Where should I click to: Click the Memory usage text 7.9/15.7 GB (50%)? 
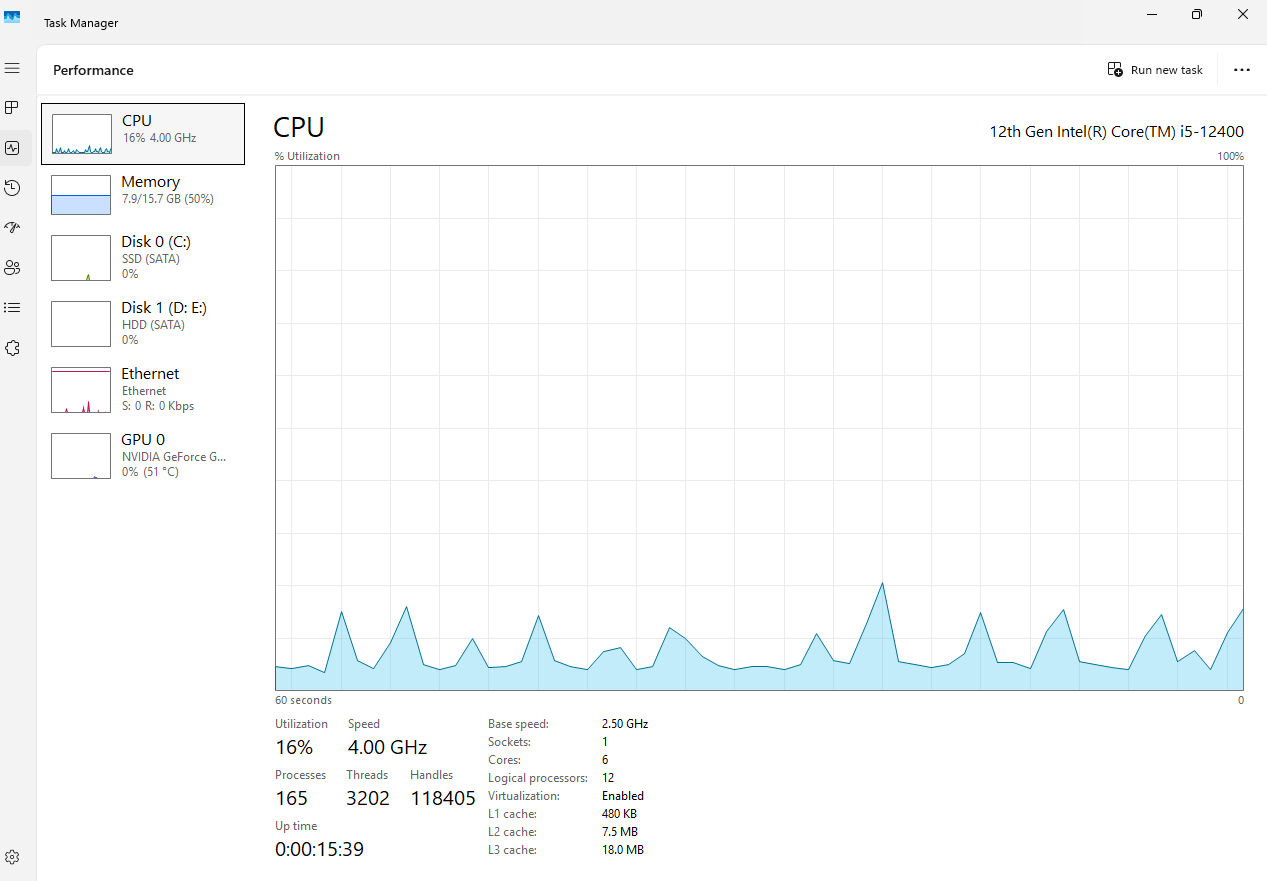(168, 199)
